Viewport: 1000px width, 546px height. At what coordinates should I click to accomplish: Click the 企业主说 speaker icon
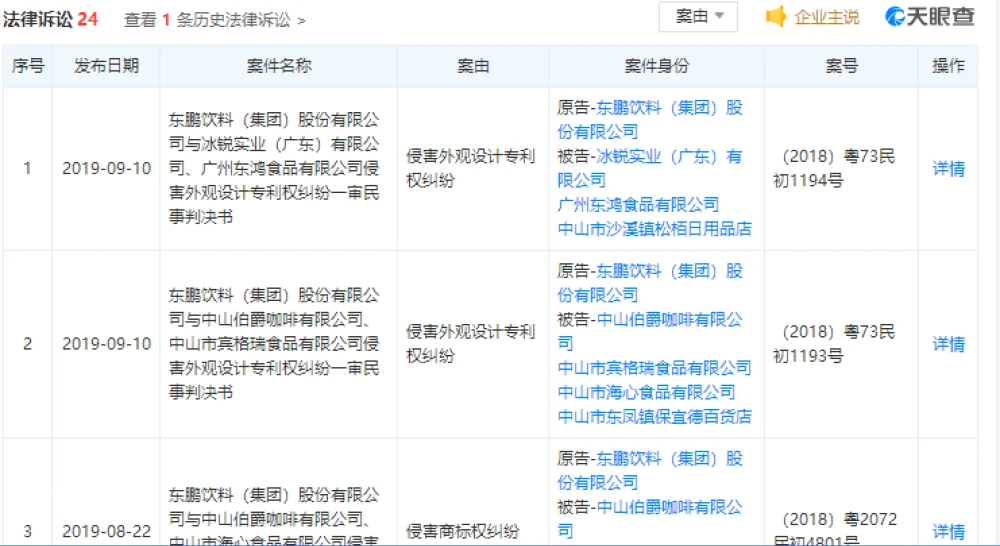coord(776,17)
